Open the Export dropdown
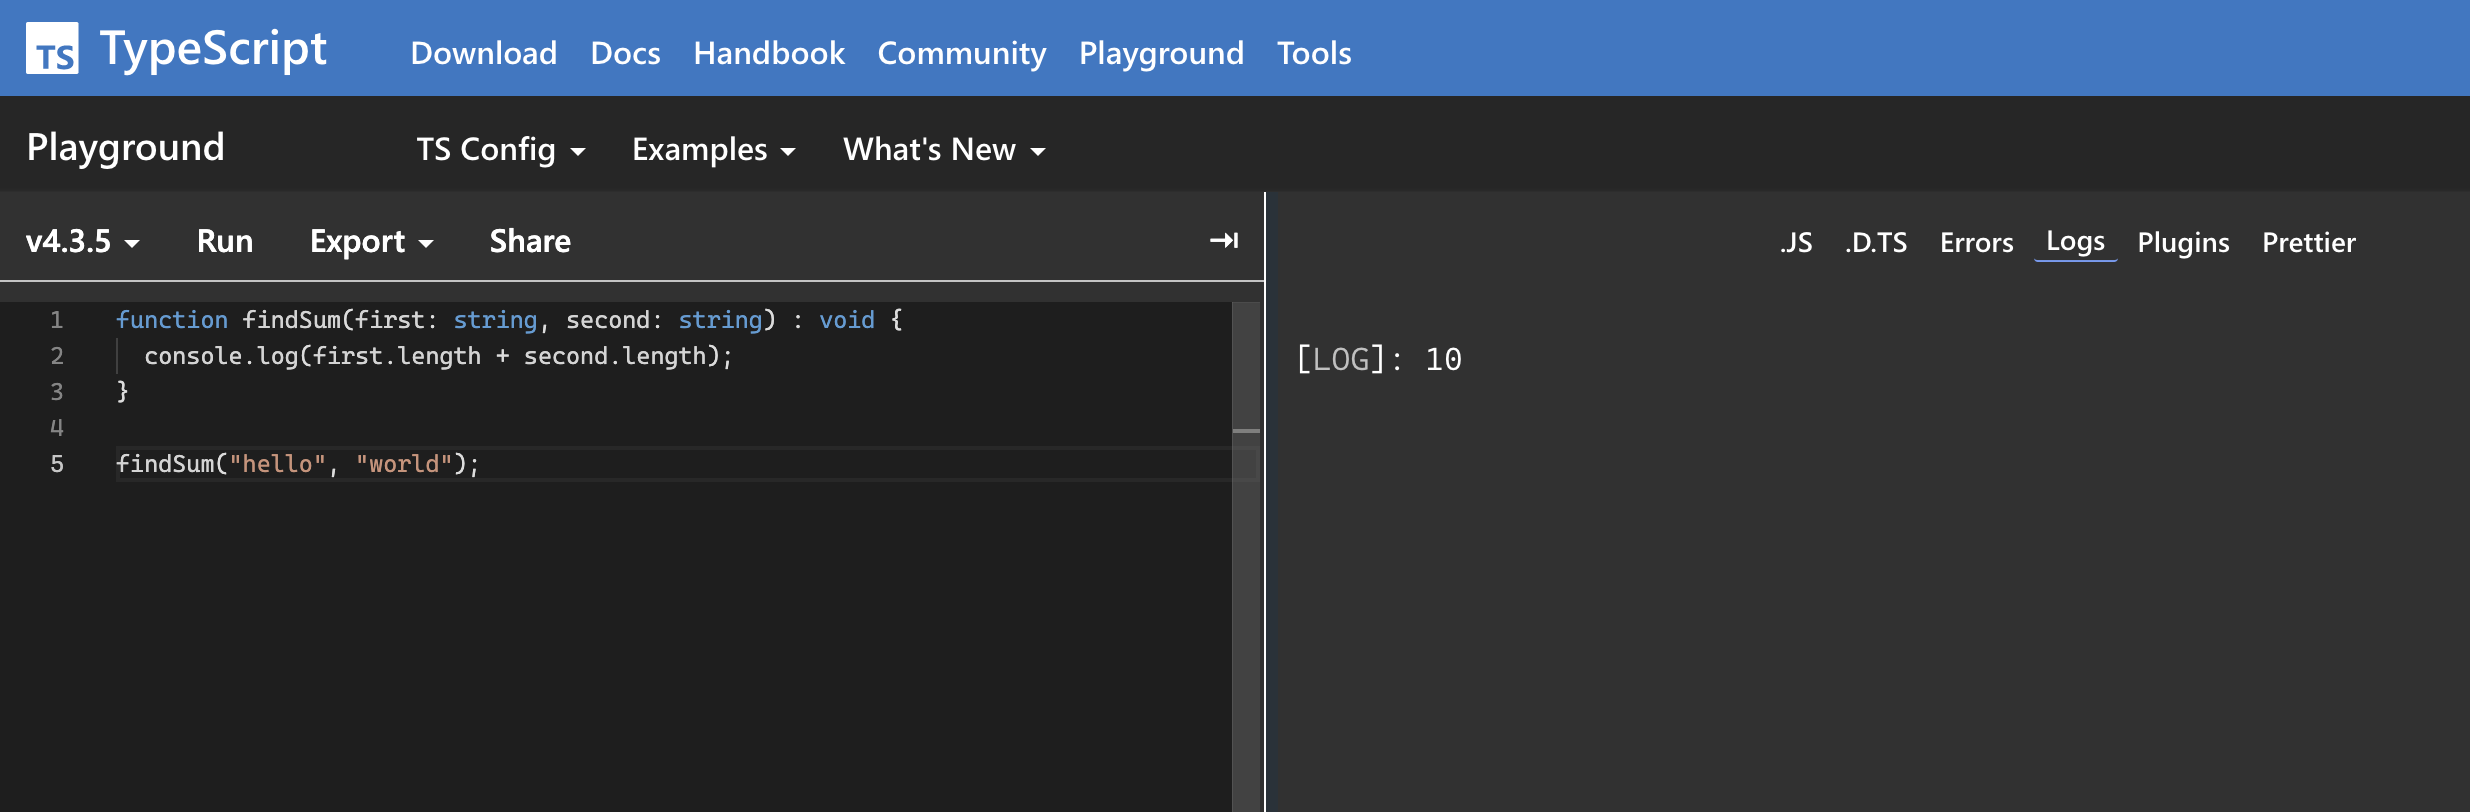 372,241
